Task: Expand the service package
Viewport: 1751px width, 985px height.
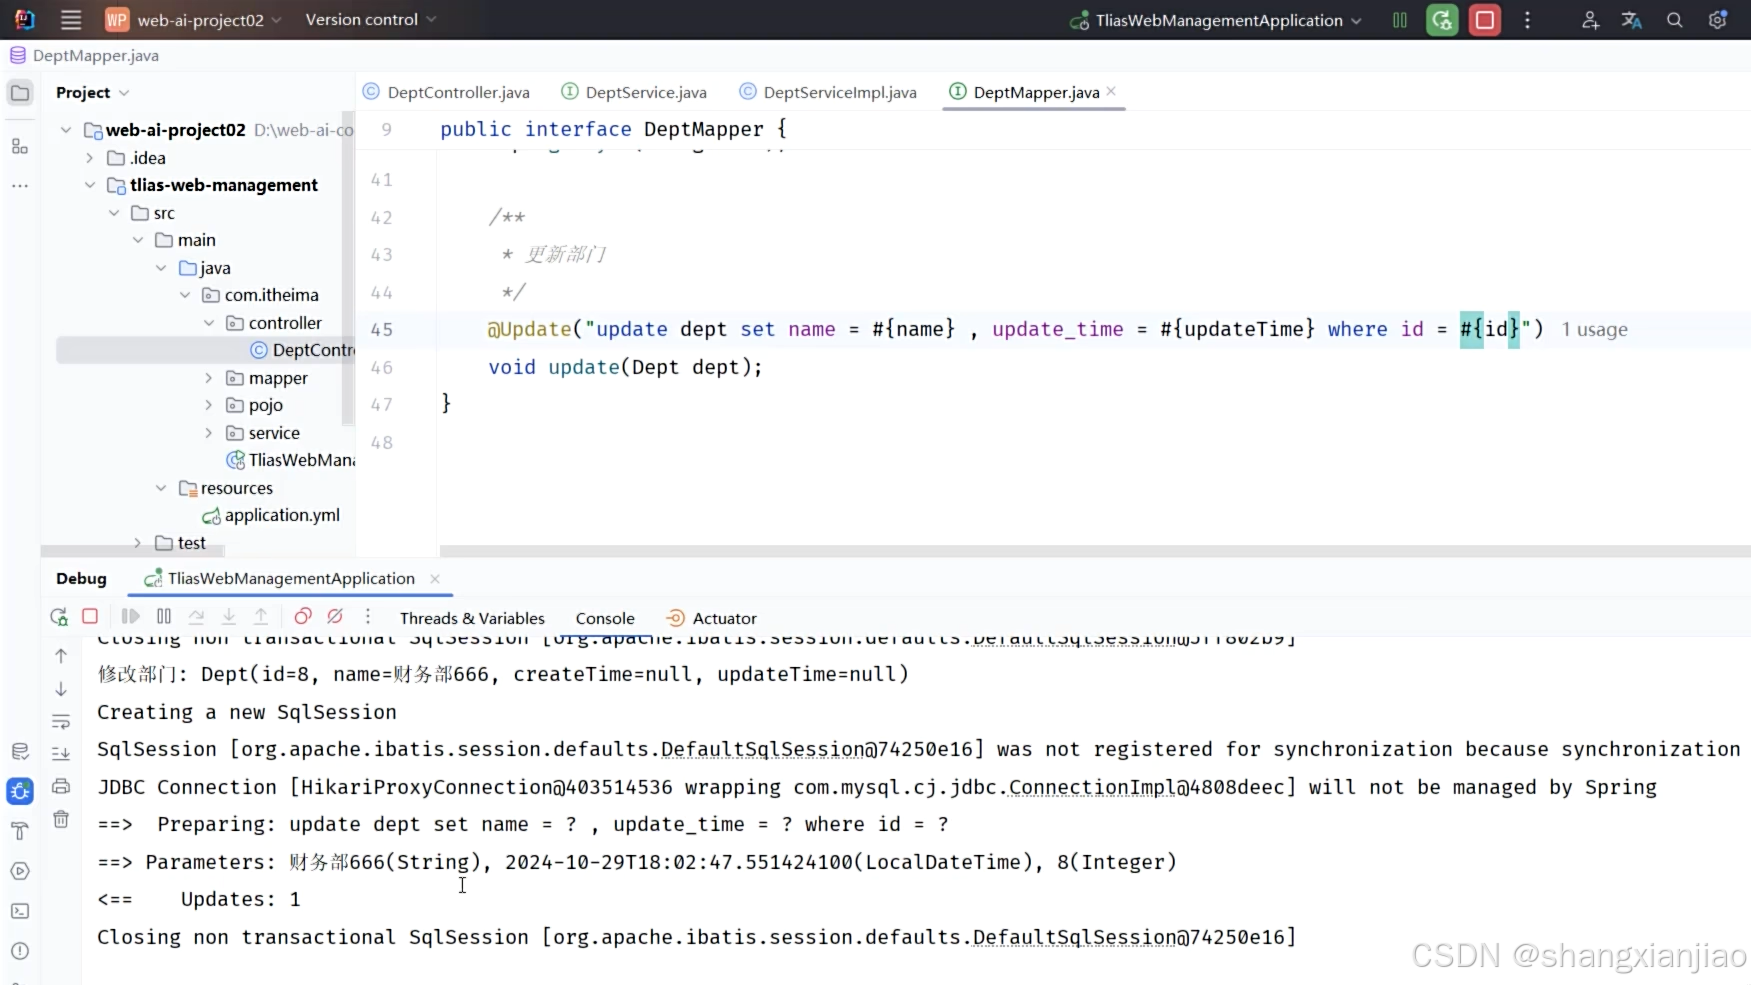Action: [209, 433]
